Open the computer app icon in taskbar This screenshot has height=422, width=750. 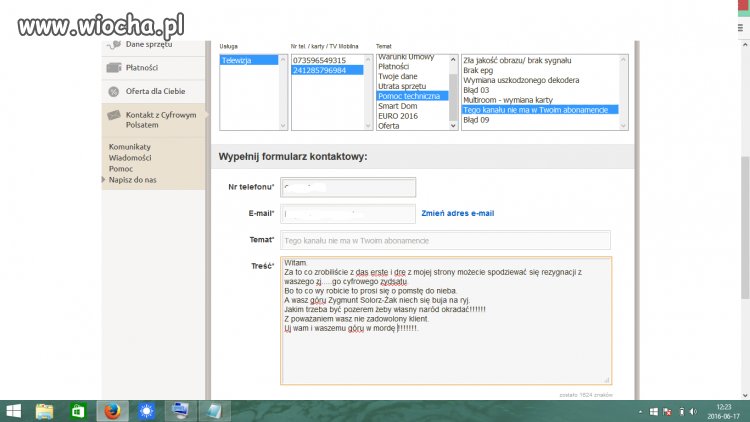(x=180, y=411)
